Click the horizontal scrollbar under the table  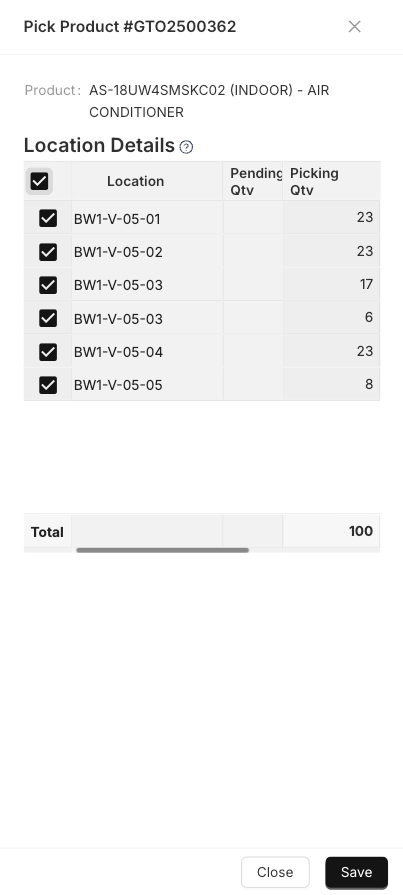pos(163,550)
